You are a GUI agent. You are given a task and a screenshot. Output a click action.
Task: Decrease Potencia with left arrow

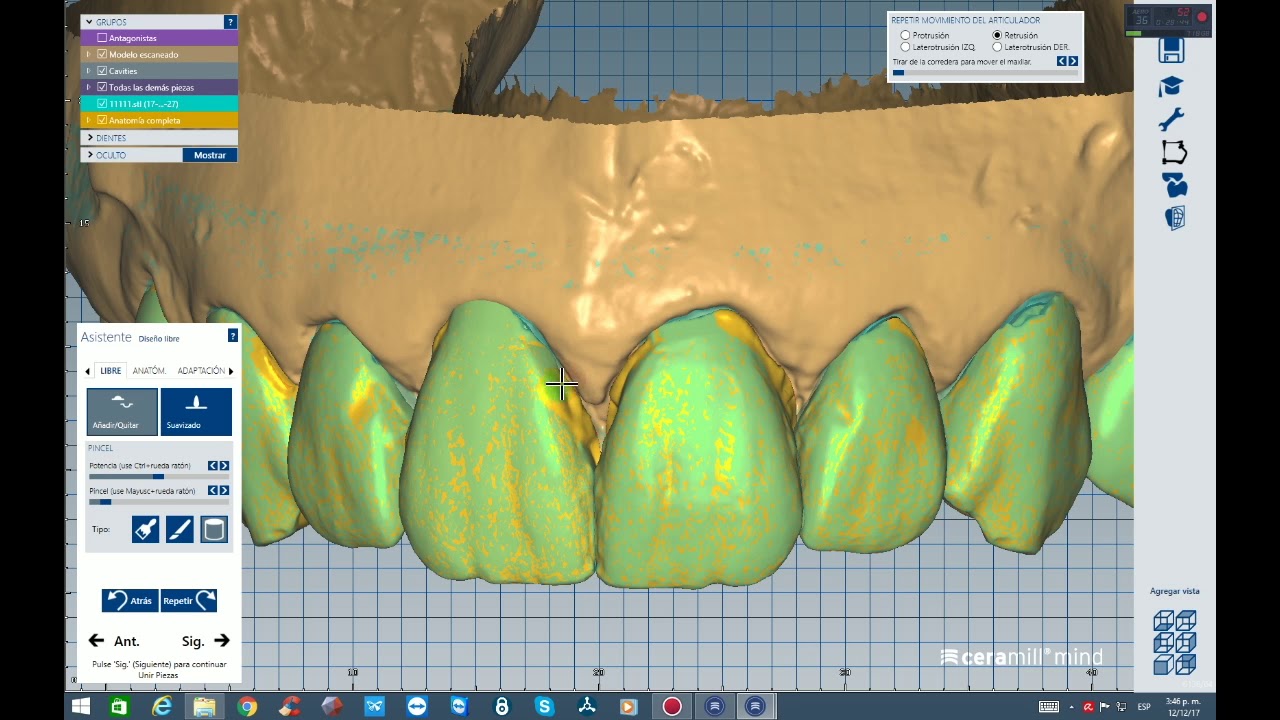[213, 466]
